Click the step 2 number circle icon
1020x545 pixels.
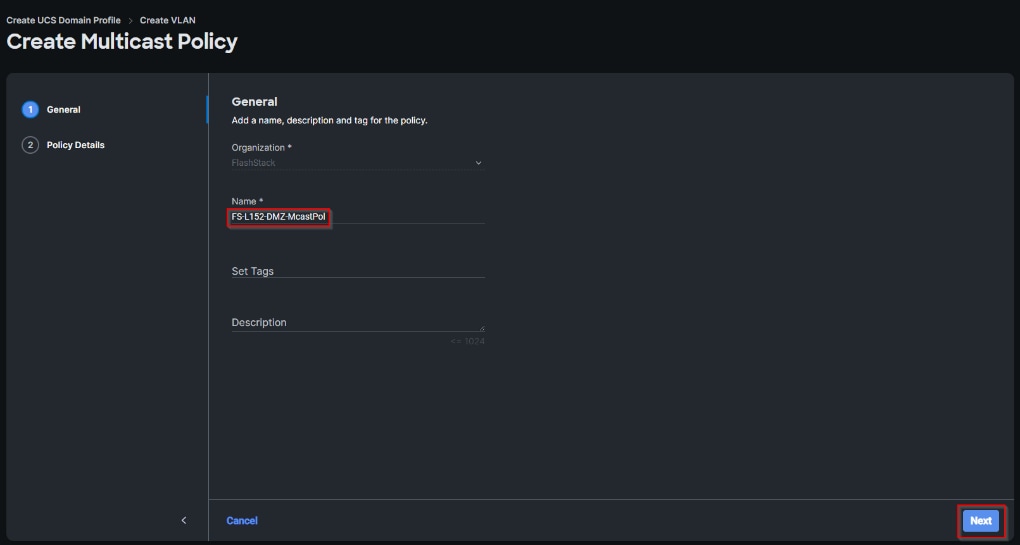point(30,145)
